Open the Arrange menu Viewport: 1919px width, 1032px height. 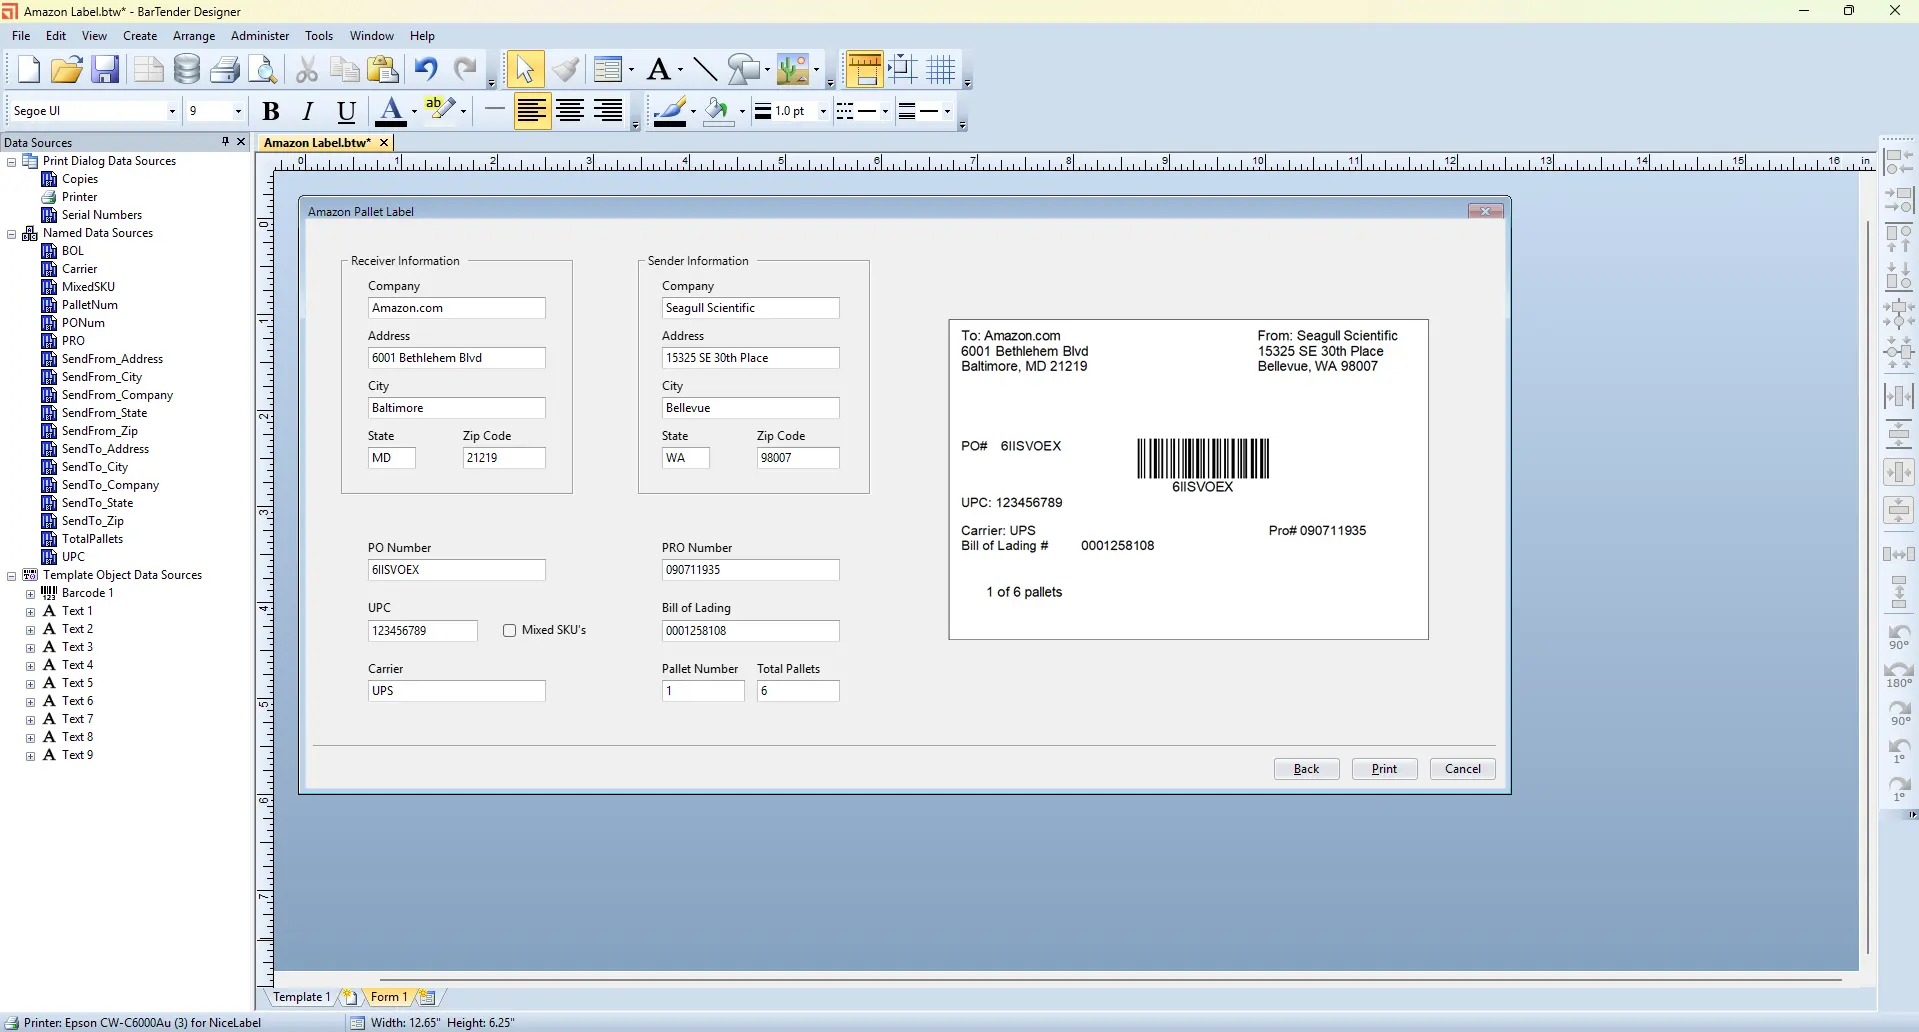pos(194,35)
